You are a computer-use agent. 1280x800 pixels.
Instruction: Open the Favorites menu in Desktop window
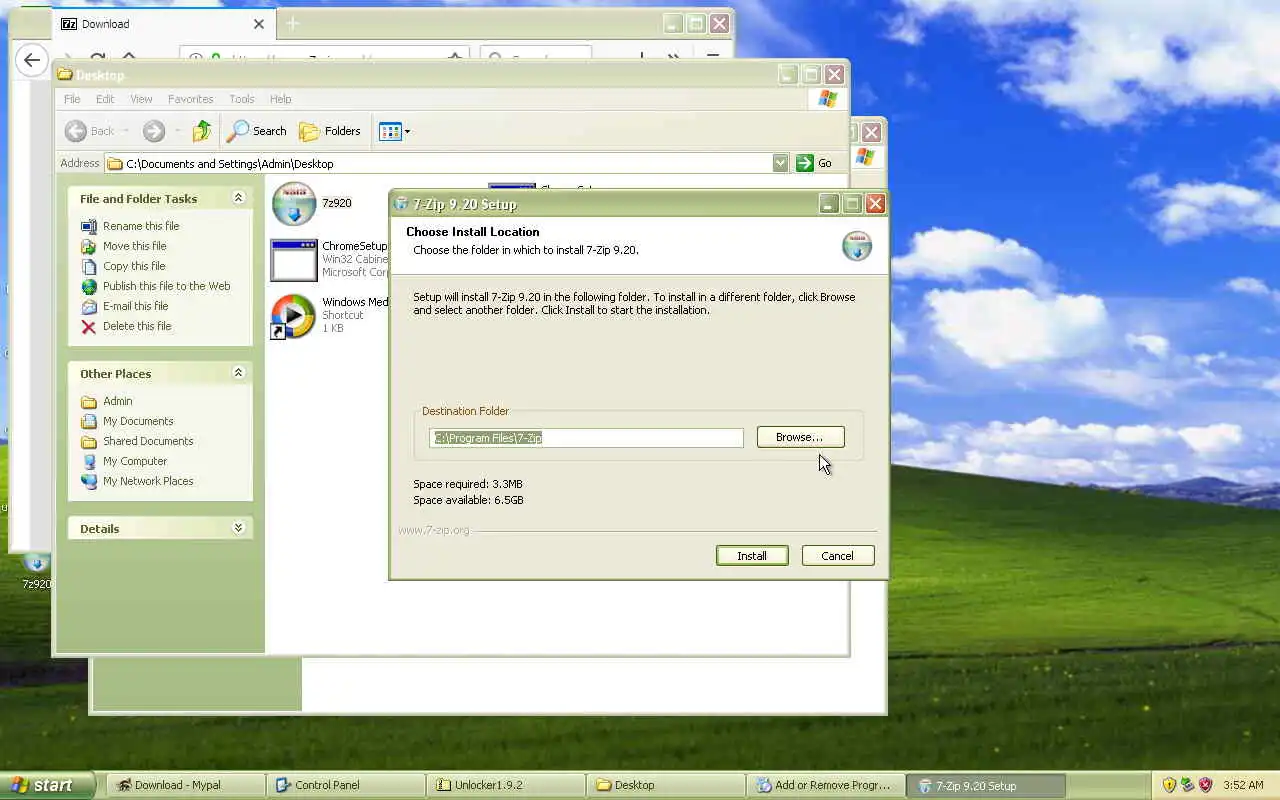coord(190,99)
